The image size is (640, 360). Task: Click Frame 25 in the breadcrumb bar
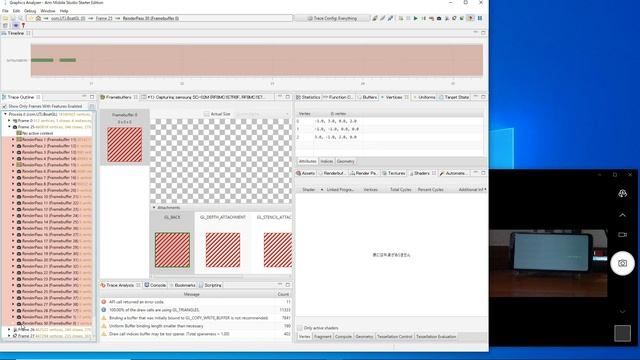click(x=104, y=18)
